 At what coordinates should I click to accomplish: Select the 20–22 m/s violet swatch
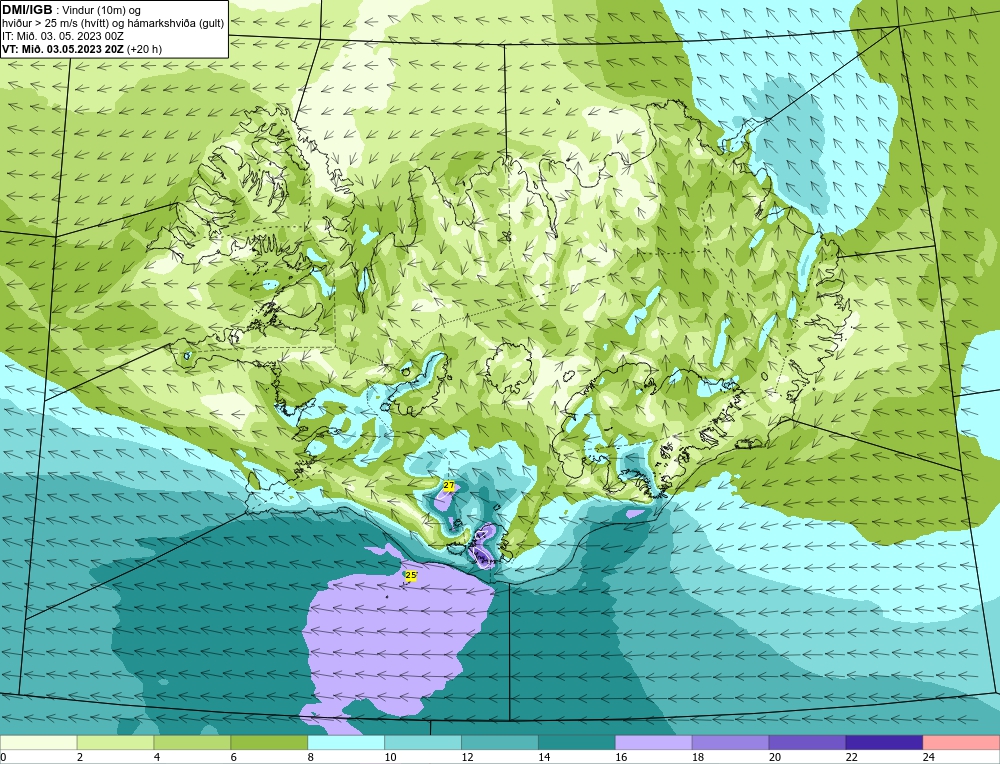coord(807,743)
